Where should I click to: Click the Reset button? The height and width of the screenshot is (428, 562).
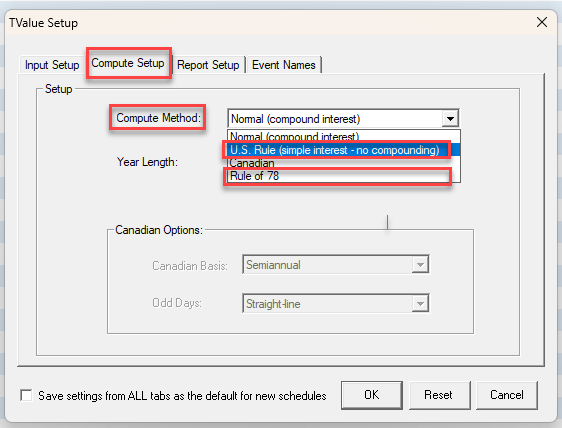click(439, 395)
